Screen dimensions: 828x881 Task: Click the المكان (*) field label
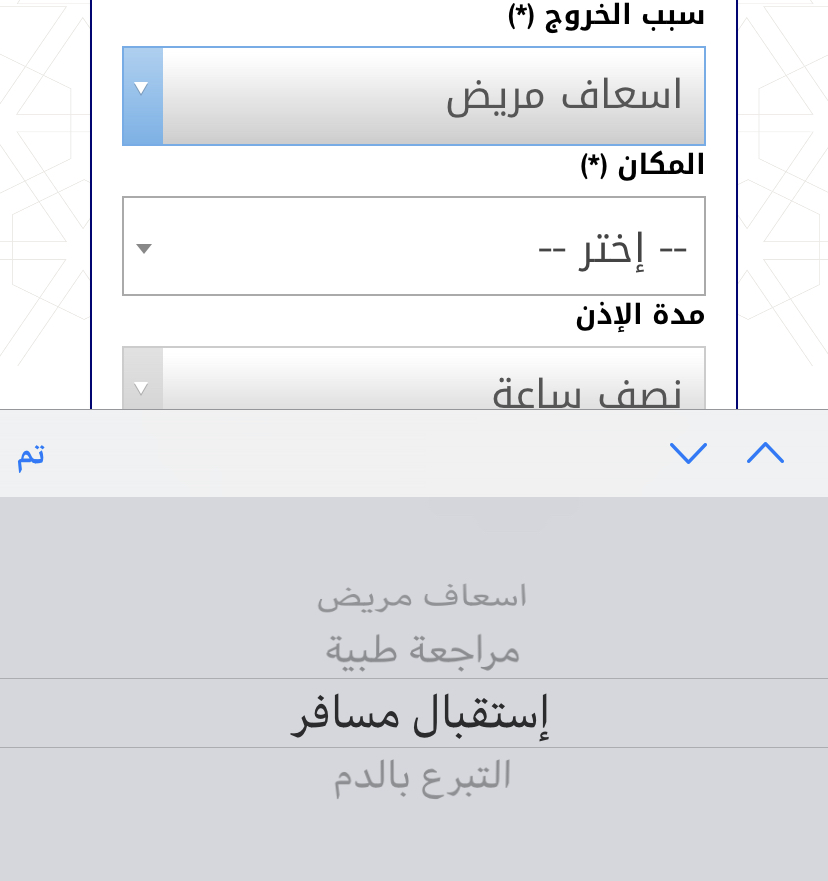[642, 165]
